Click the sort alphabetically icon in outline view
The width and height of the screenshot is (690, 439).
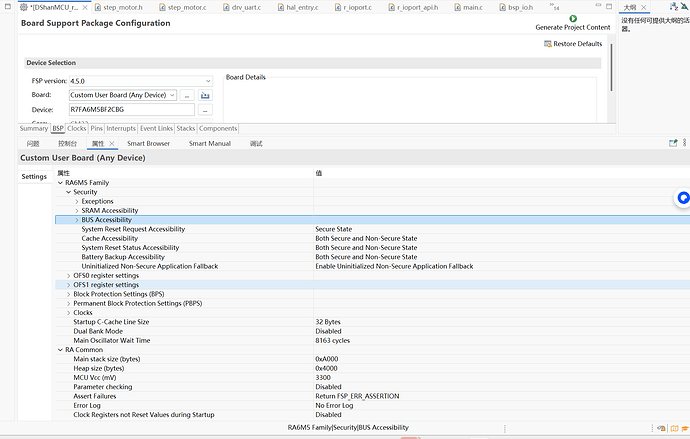[x=674, y=6]
